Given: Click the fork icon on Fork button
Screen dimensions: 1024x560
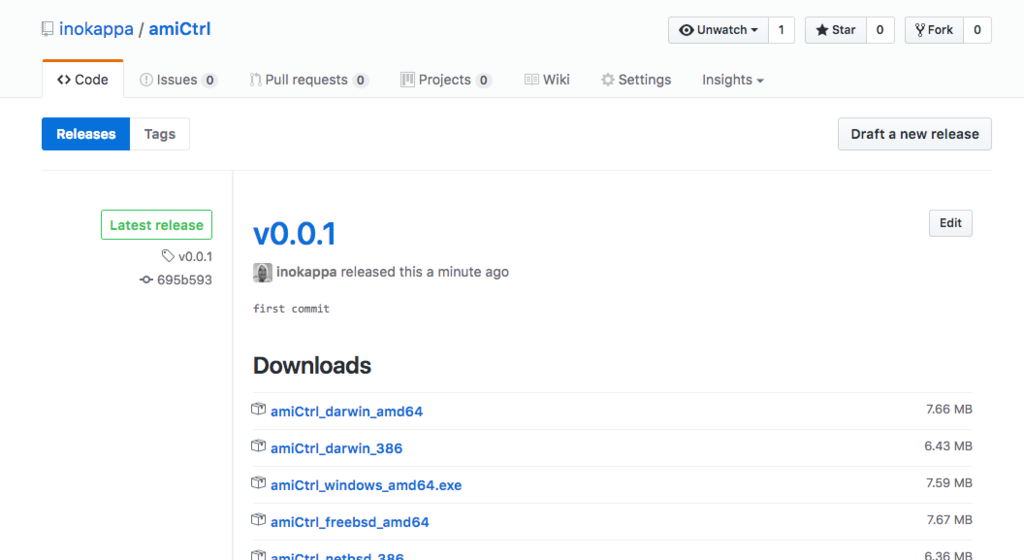Looking at the screenshot, I should click(x=920, y=30).
